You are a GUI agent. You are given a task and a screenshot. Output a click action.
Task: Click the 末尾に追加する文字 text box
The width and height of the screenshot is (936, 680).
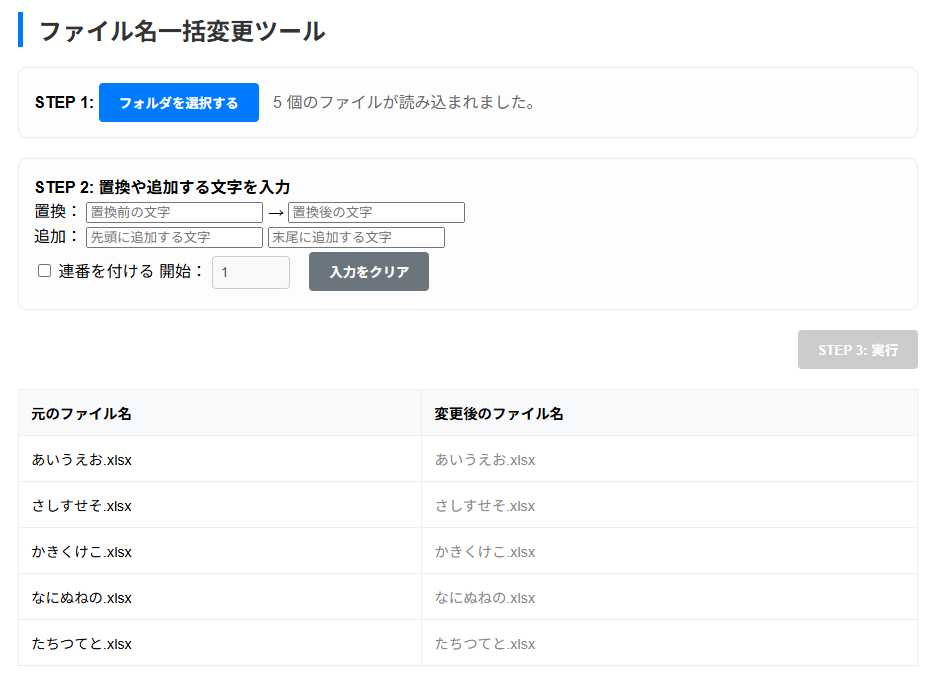pos(356,238)
